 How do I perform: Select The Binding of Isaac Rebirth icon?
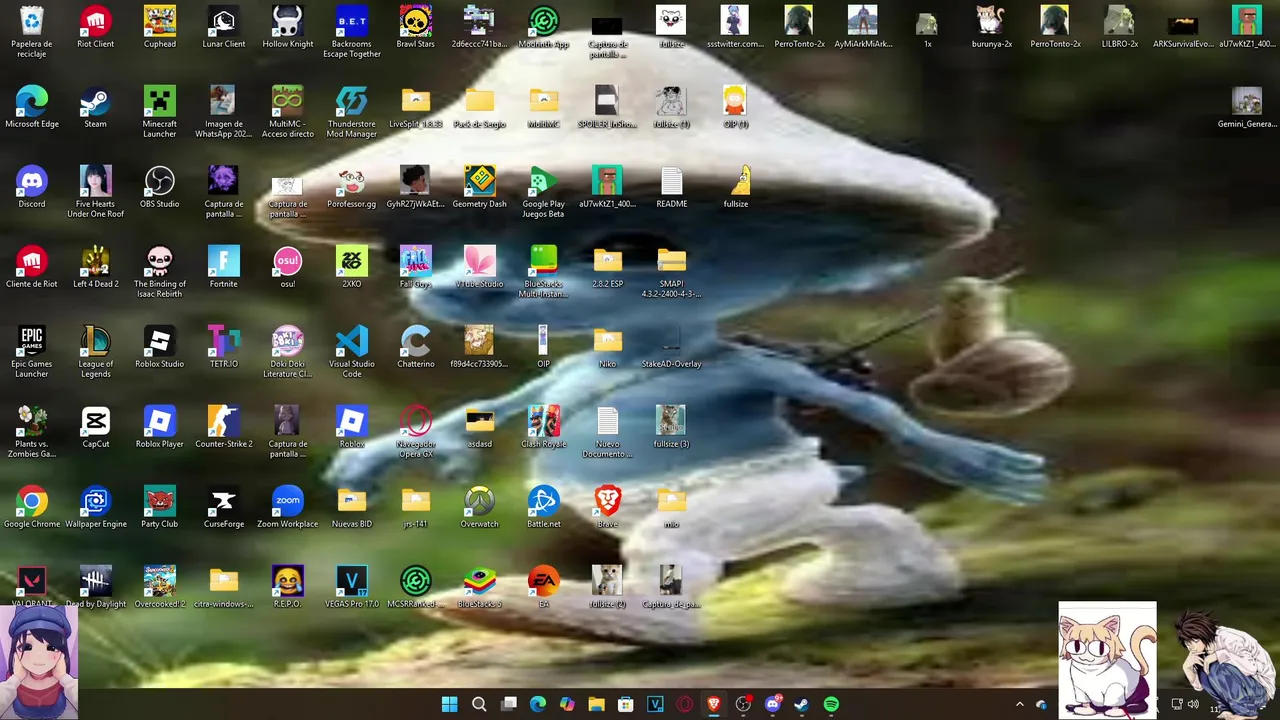pyautogui.click(x=159, y=272)
